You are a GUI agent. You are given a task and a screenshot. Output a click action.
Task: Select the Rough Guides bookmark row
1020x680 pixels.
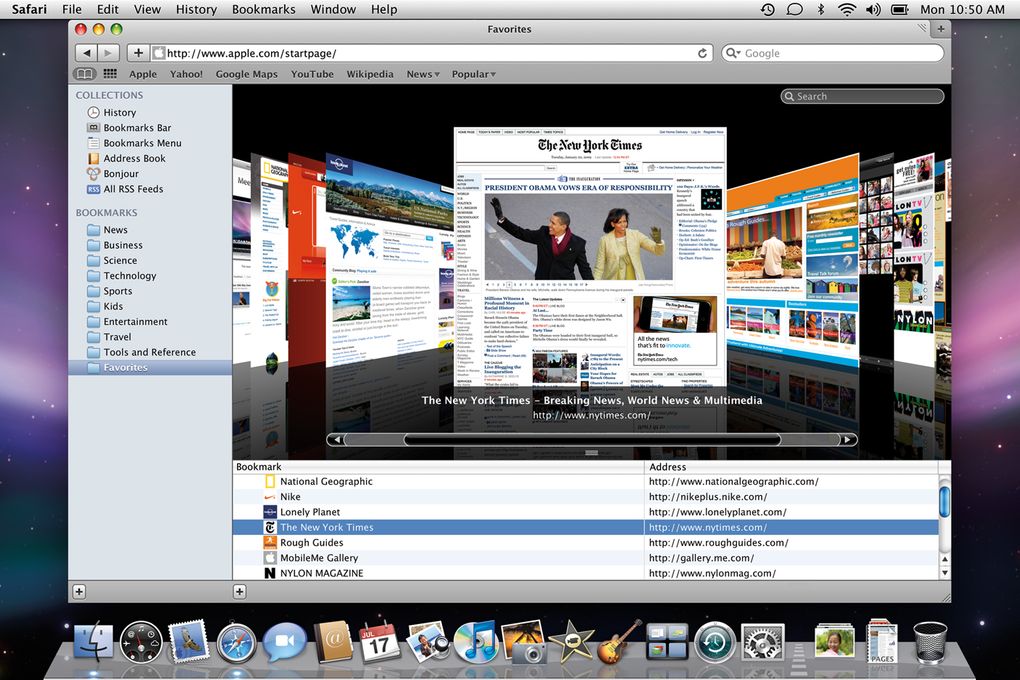[585, 543]
